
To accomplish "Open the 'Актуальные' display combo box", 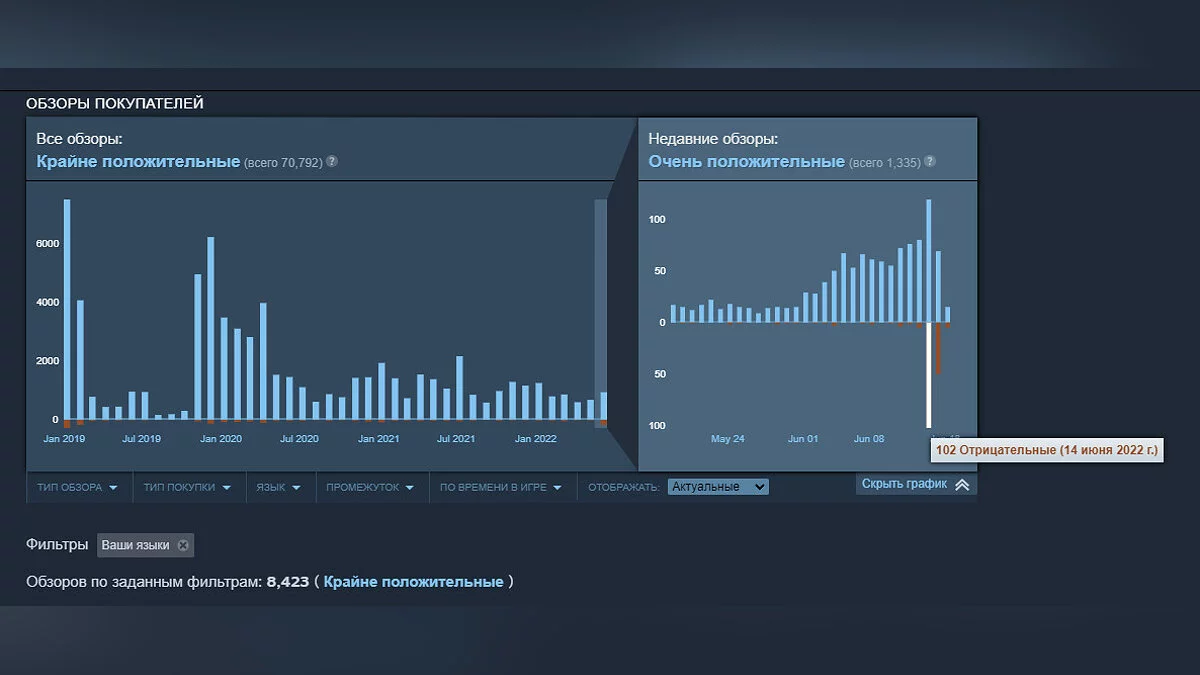I will click(x=718, y=487).
